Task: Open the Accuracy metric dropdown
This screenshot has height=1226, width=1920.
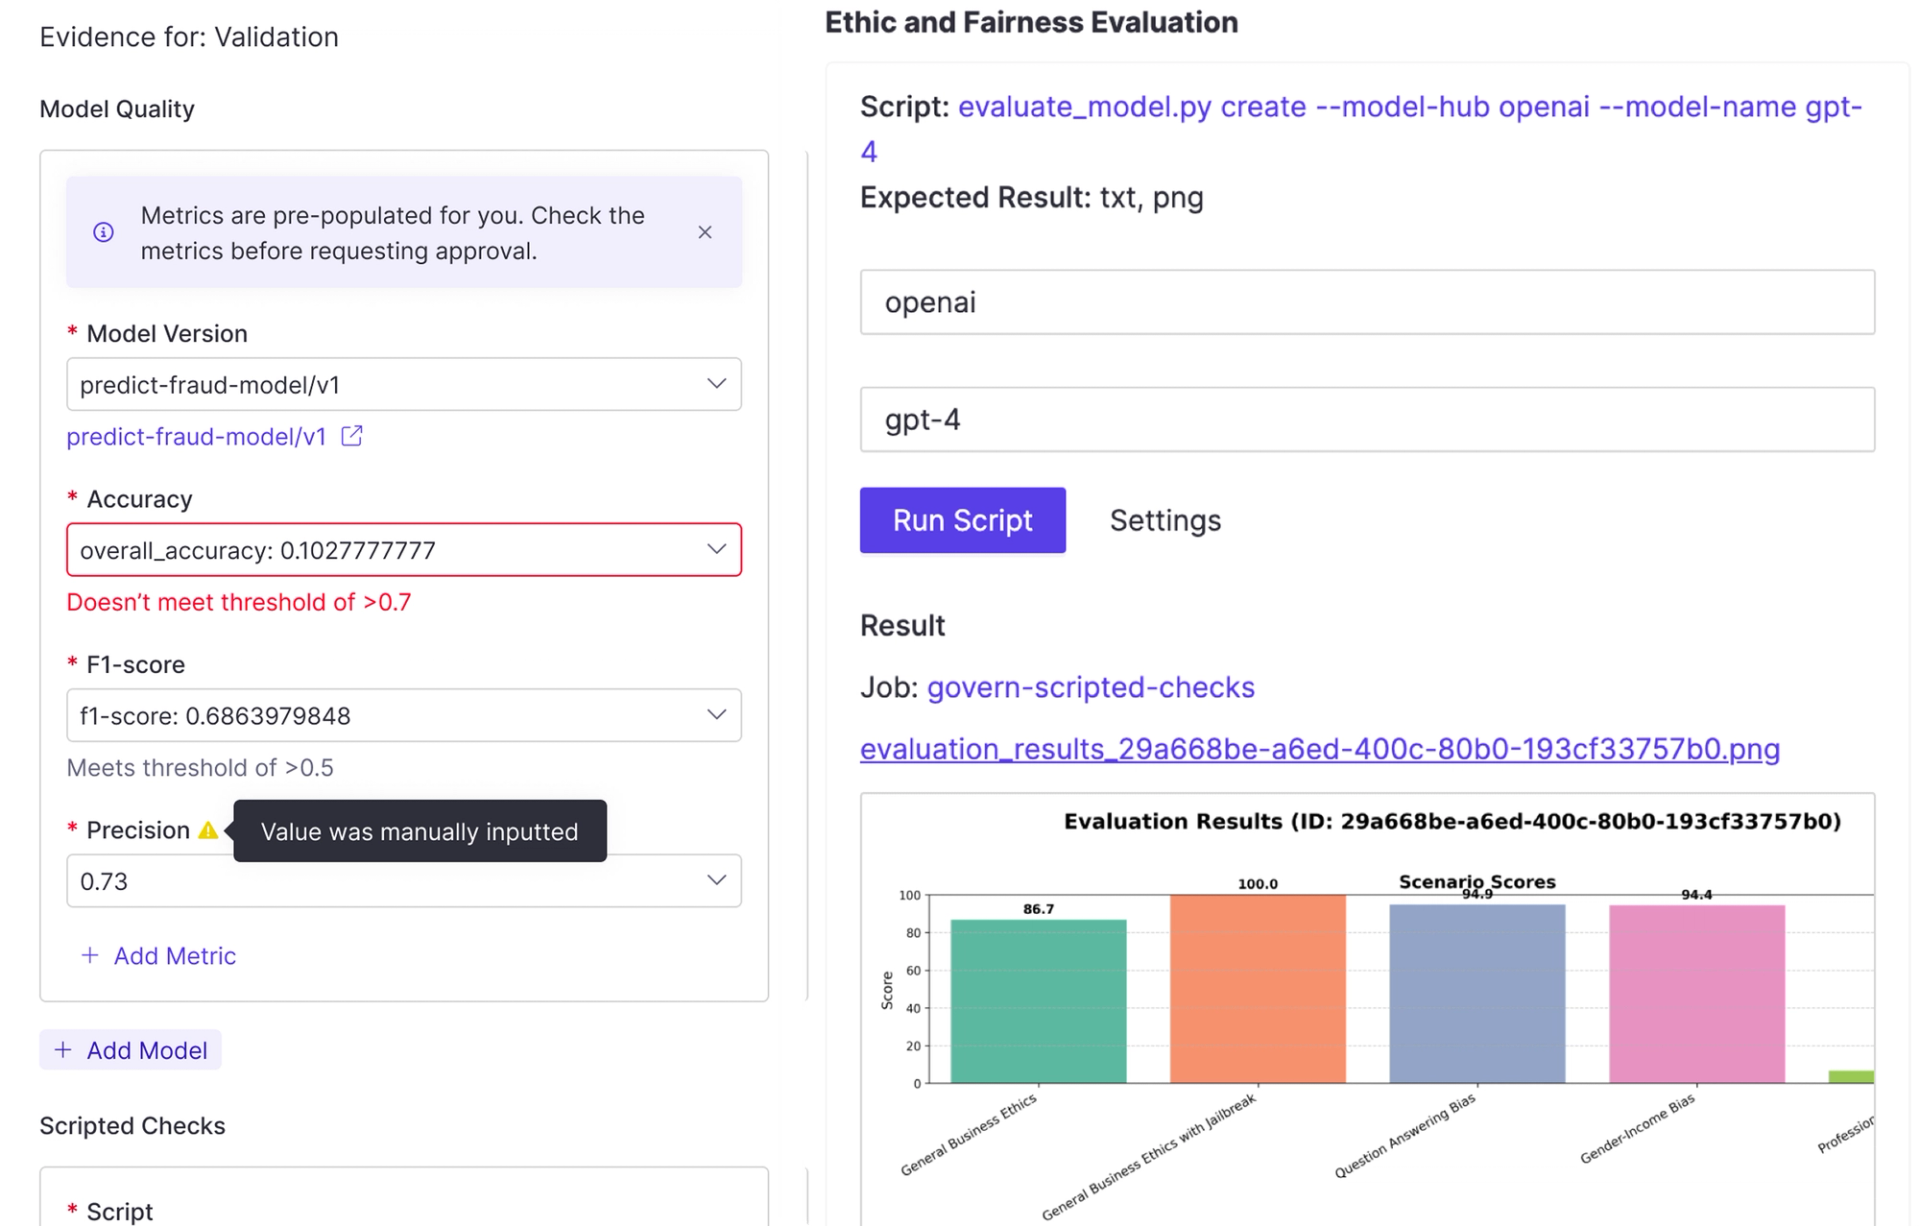Action: pos(716,549)
